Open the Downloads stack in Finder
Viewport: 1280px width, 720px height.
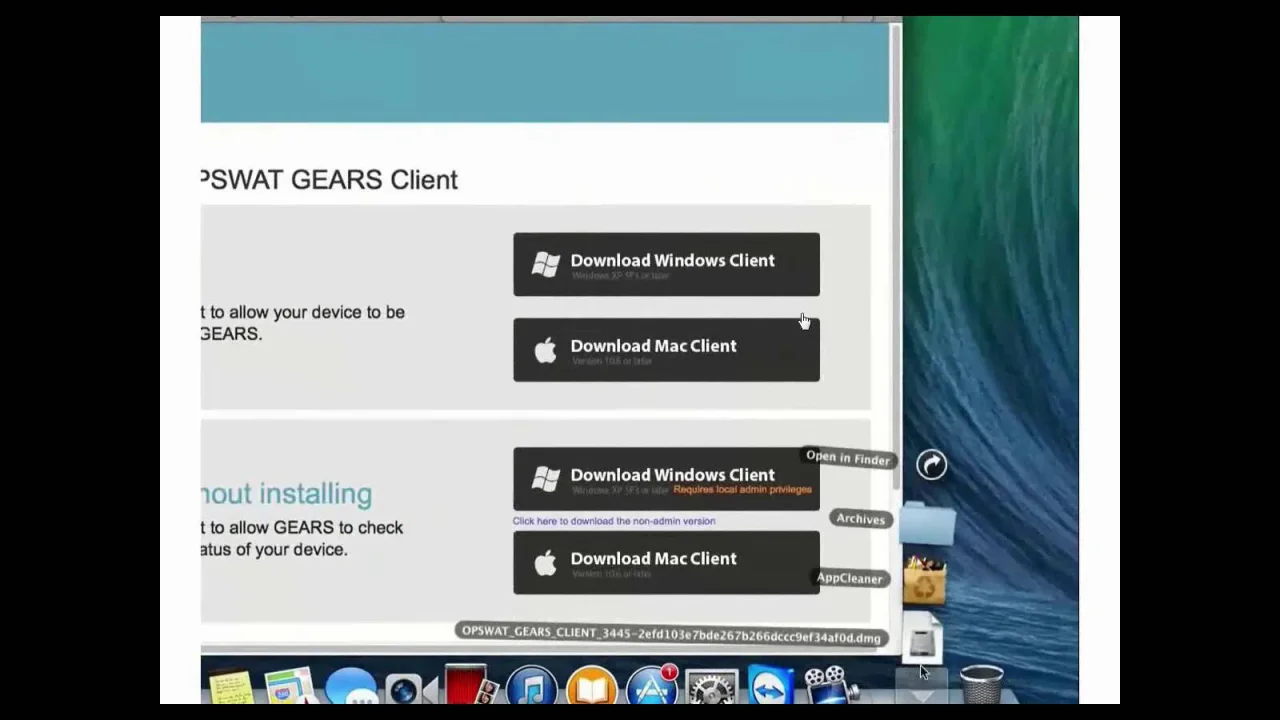click(931, 464)
